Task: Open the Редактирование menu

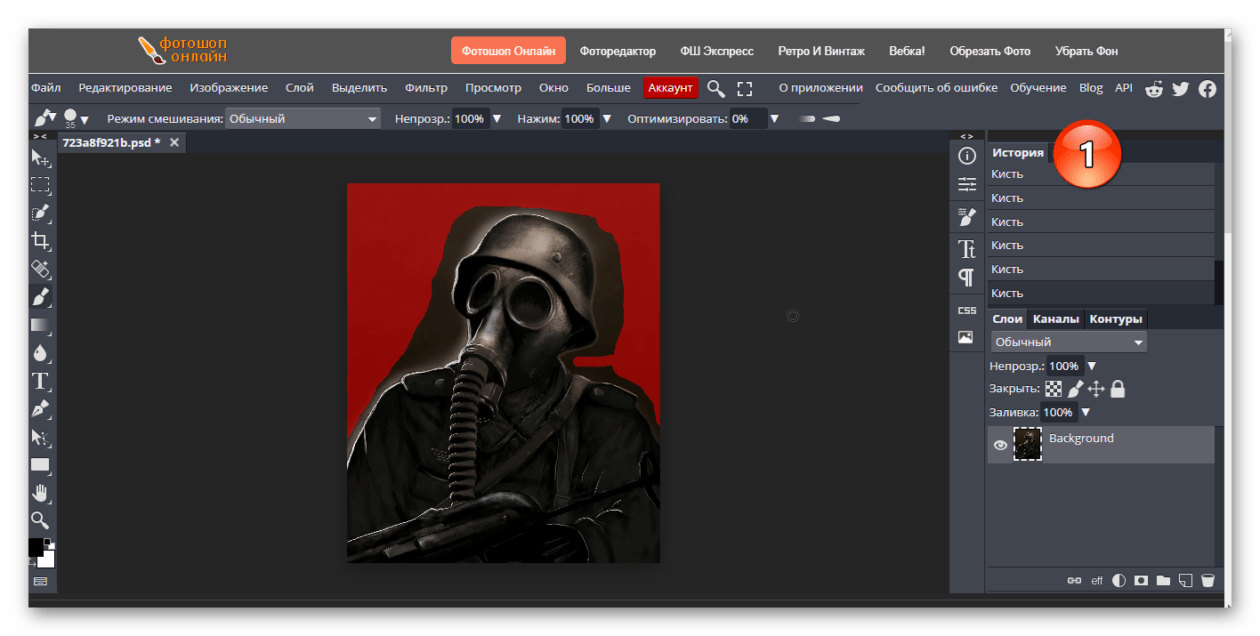Action: click(x=125, y=88)
